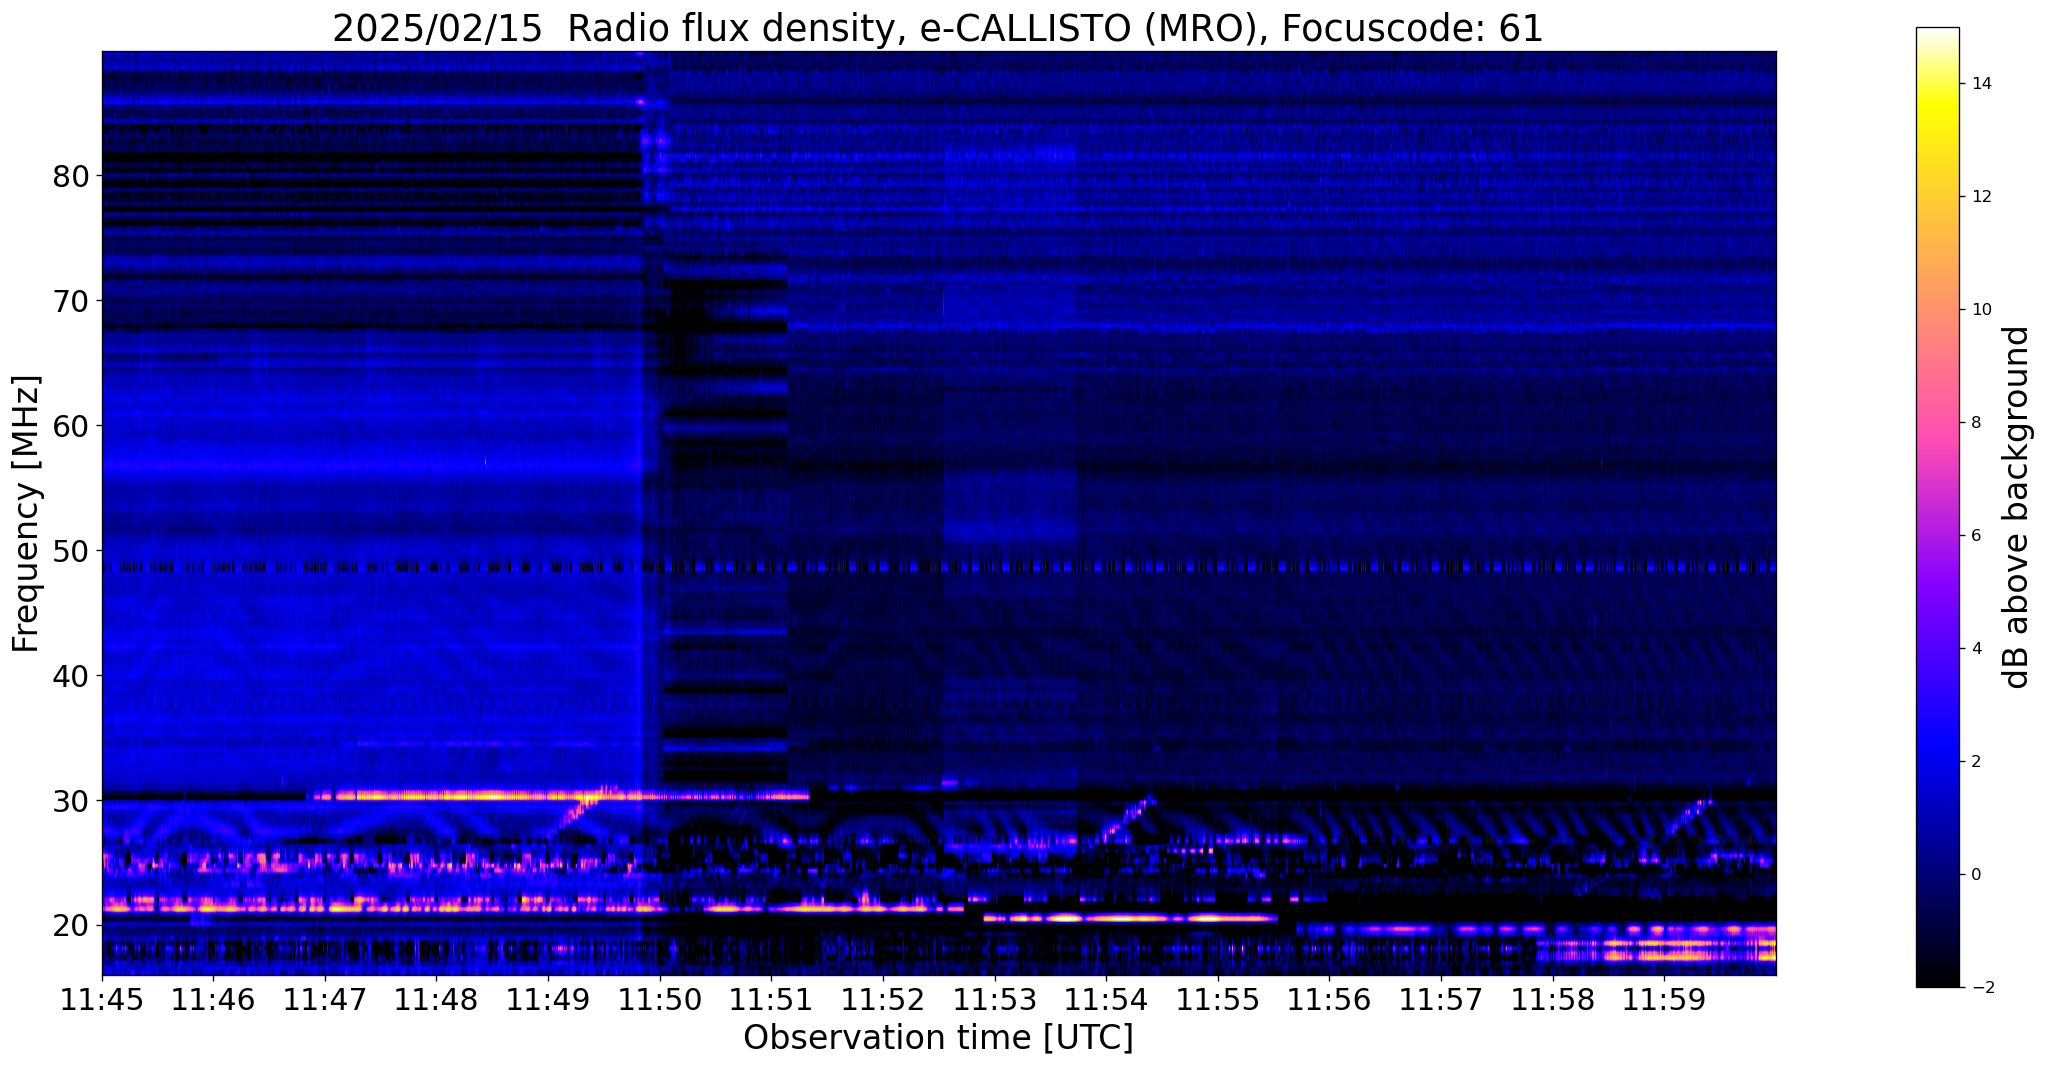The height and width of the screenshot is (1067, 2047).
Task: Click the colorbar tick label 8
Action: [x=1974, y=423]
